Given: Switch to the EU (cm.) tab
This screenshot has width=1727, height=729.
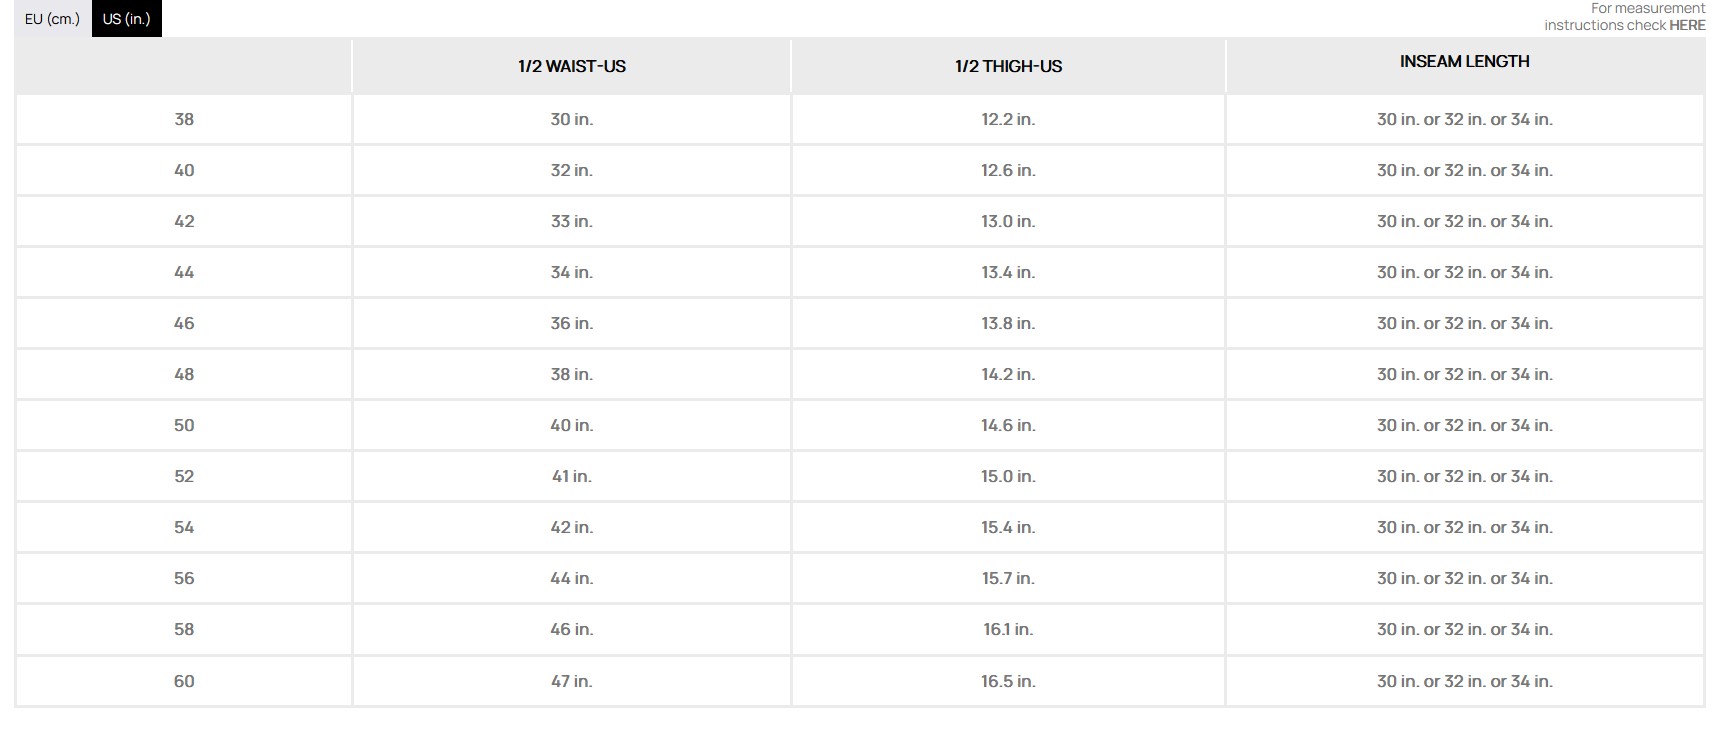Looking at the screenshot, I should (52, 19).
